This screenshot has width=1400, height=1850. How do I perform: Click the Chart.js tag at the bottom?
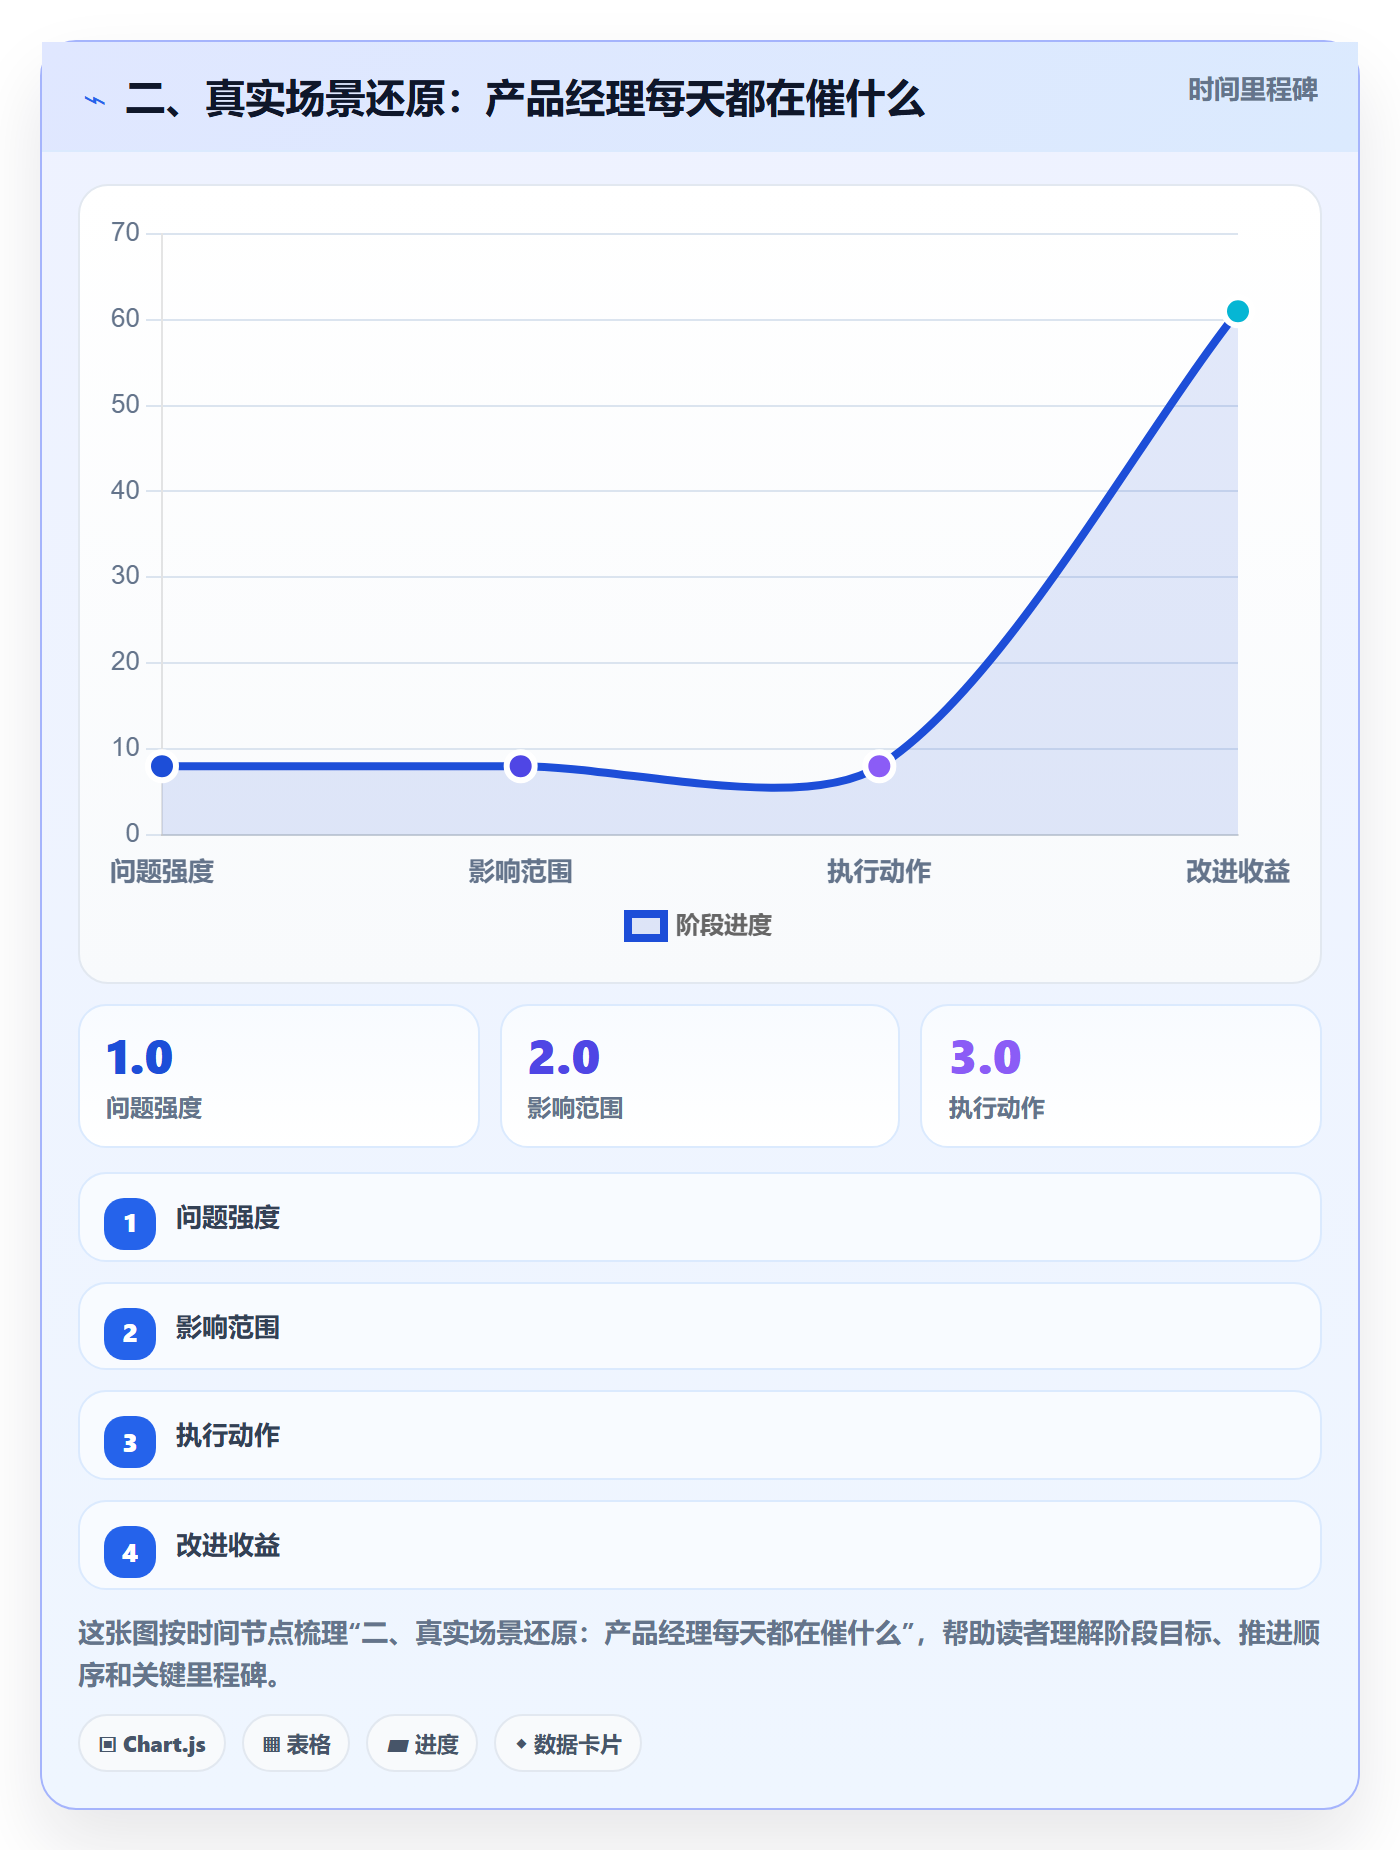[x=152, y=1744]
